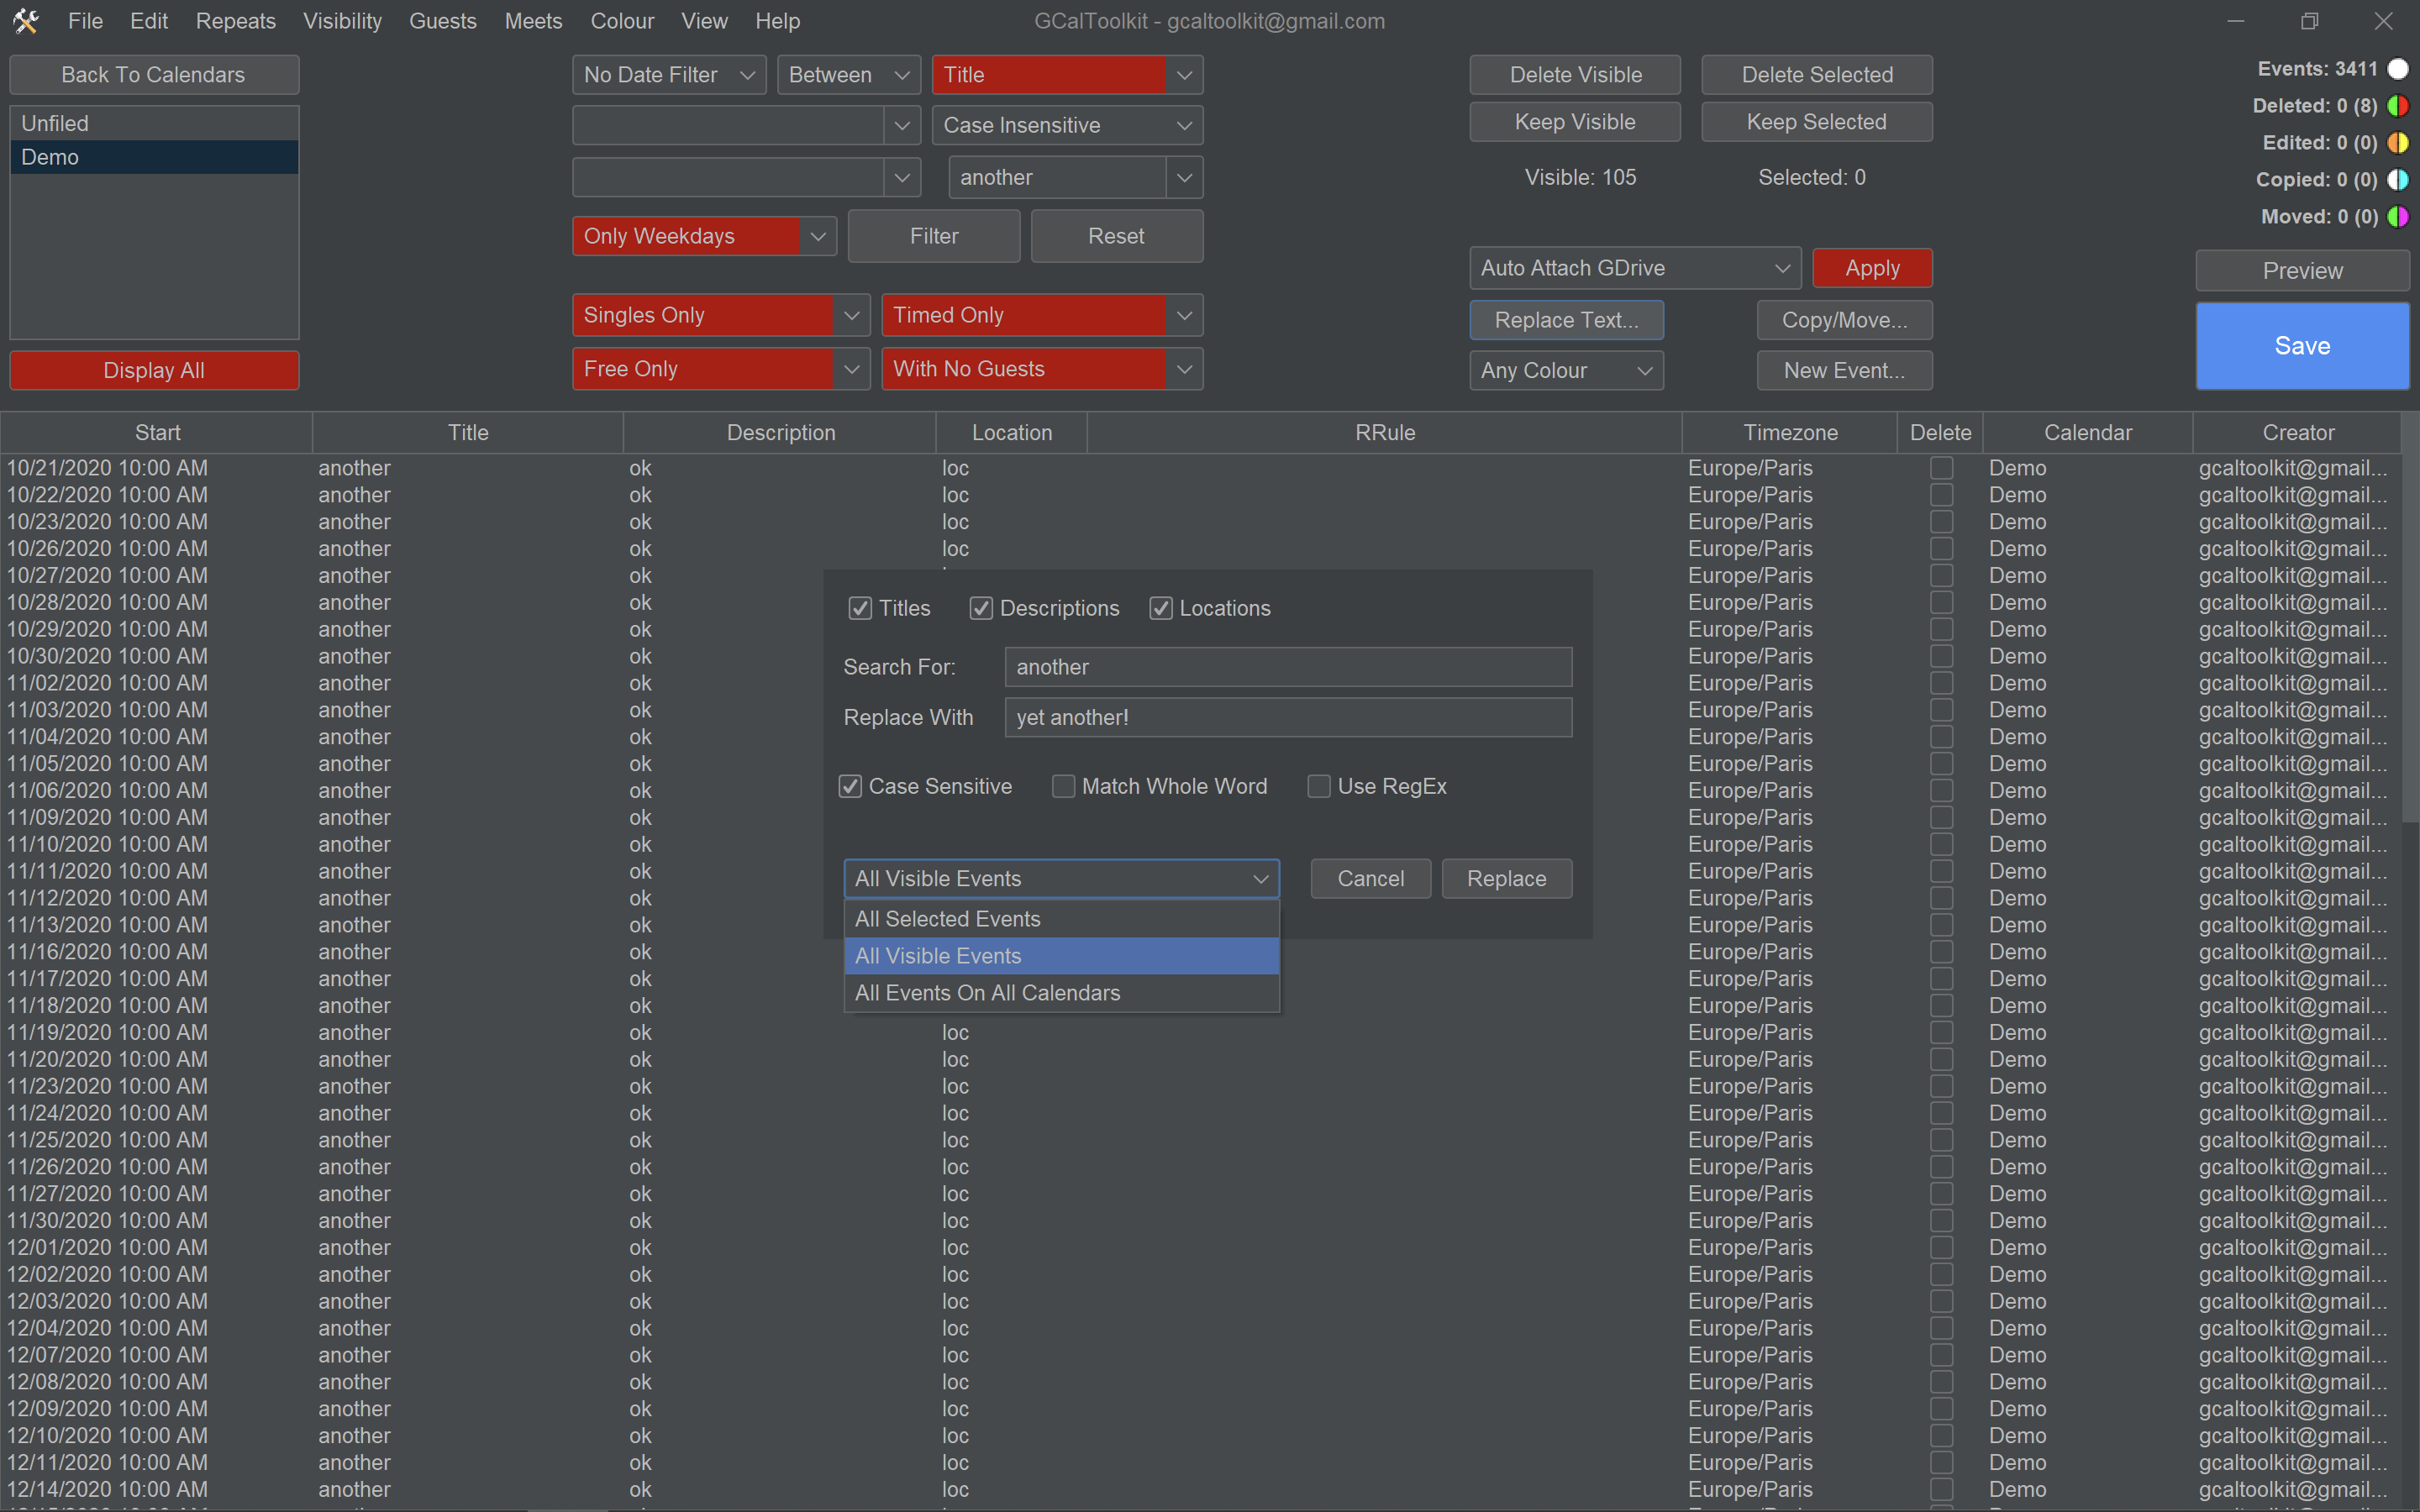Image resolution: width=2420 pixels, height=1512 pixels.
Task: Click the Save button
Action: (2301, 345)
